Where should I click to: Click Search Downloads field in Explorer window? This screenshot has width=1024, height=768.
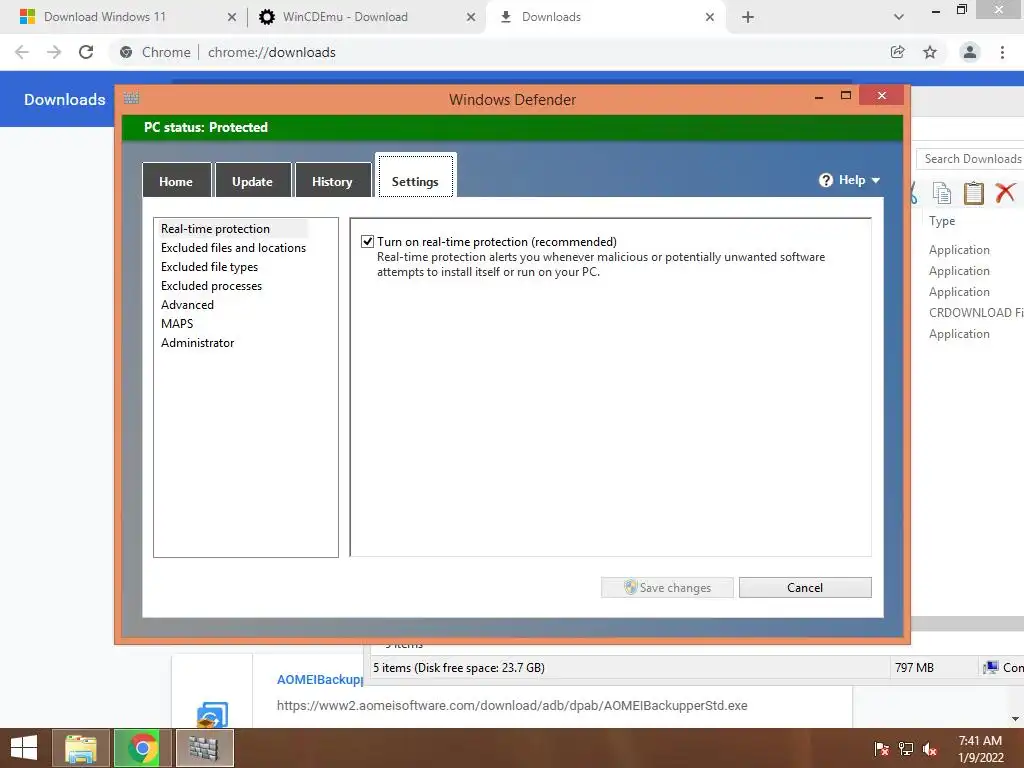click(x=971, y=159)
